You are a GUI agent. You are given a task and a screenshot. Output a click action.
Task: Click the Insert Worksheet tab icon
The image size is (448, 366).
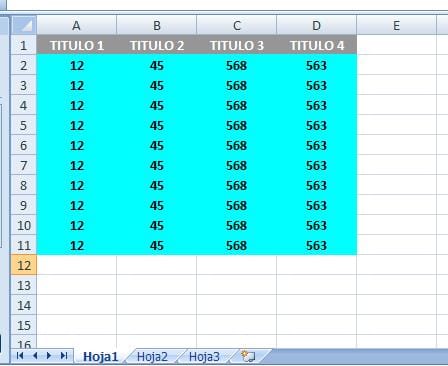pos(249,356)
